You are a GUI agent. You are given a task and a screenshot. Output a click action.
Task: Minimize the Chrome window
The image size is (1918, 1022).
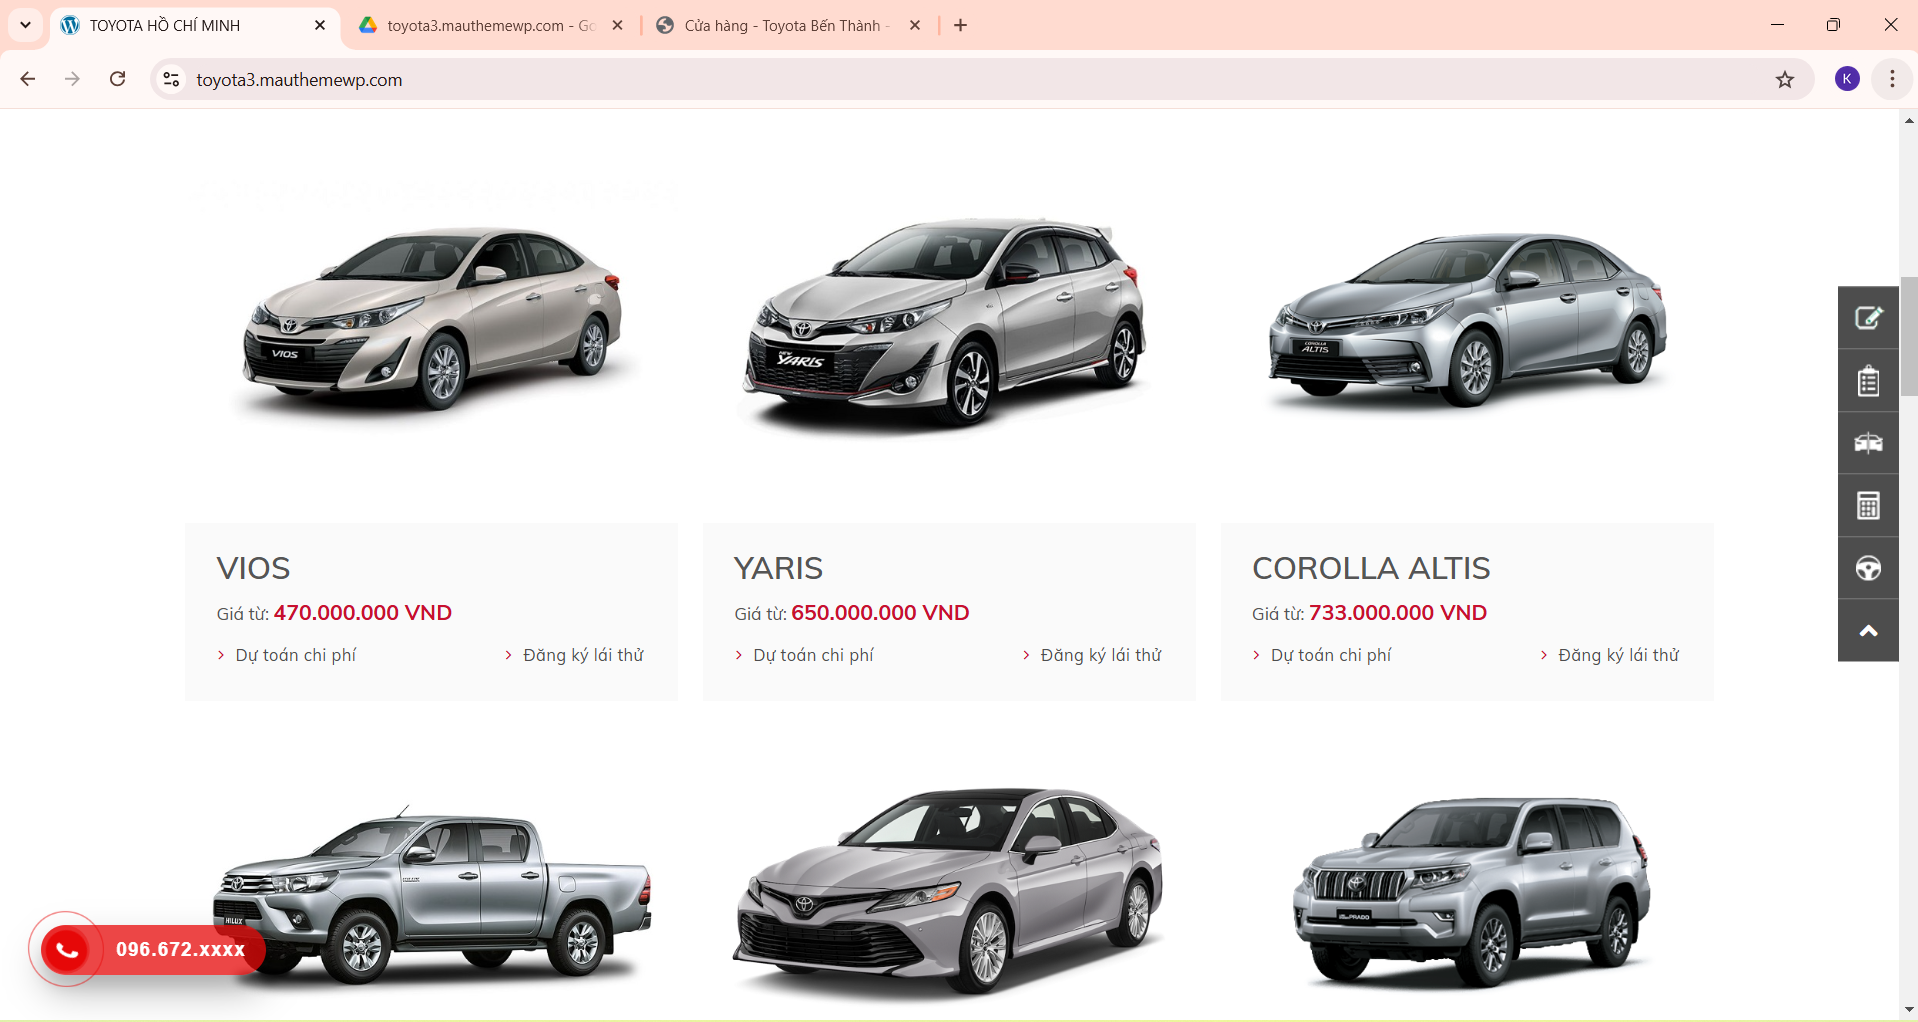1777,25
